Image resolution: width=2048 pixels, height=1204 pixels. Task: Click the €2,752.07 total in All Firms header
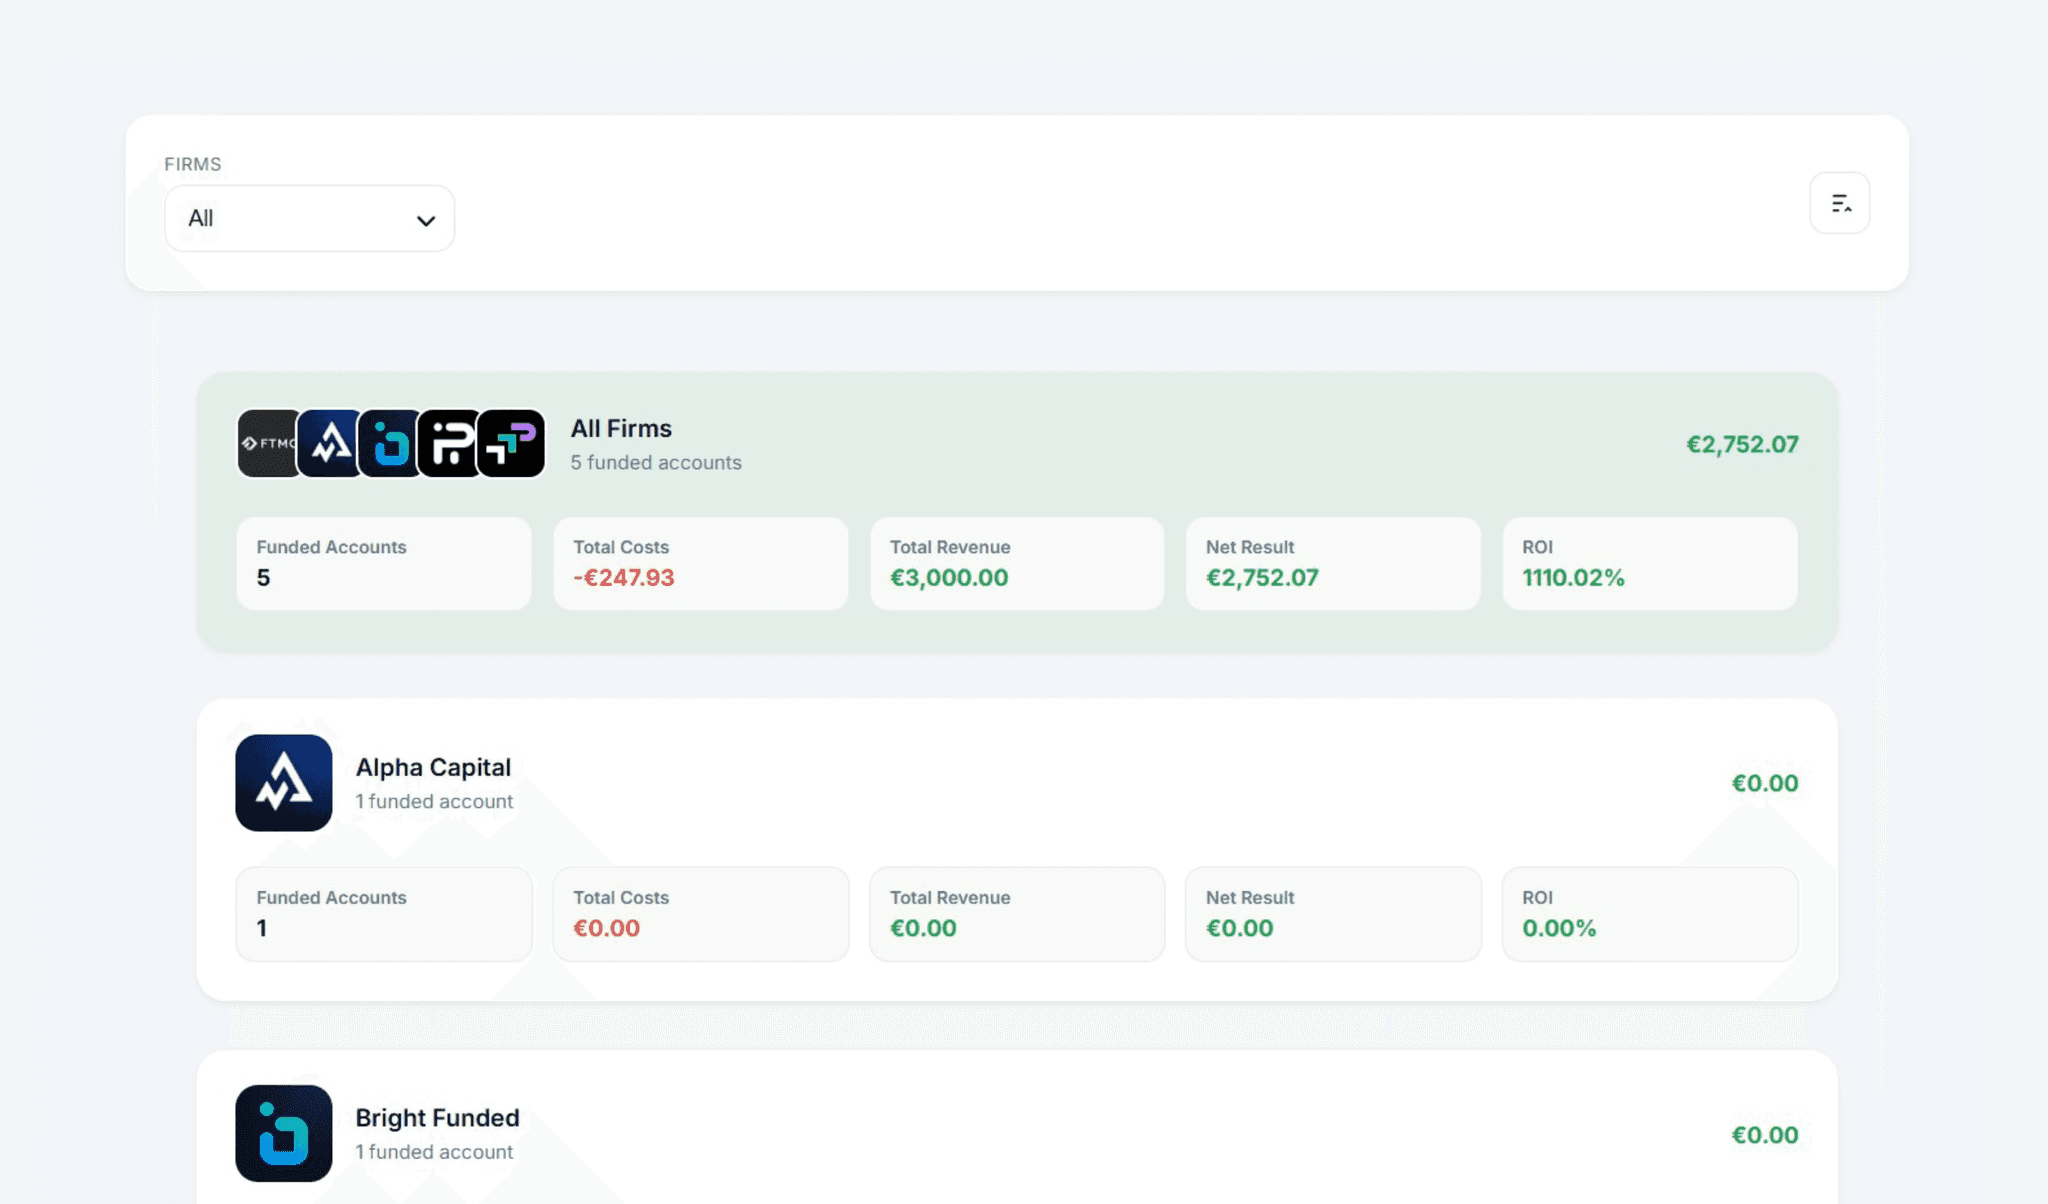[1742, 444]
